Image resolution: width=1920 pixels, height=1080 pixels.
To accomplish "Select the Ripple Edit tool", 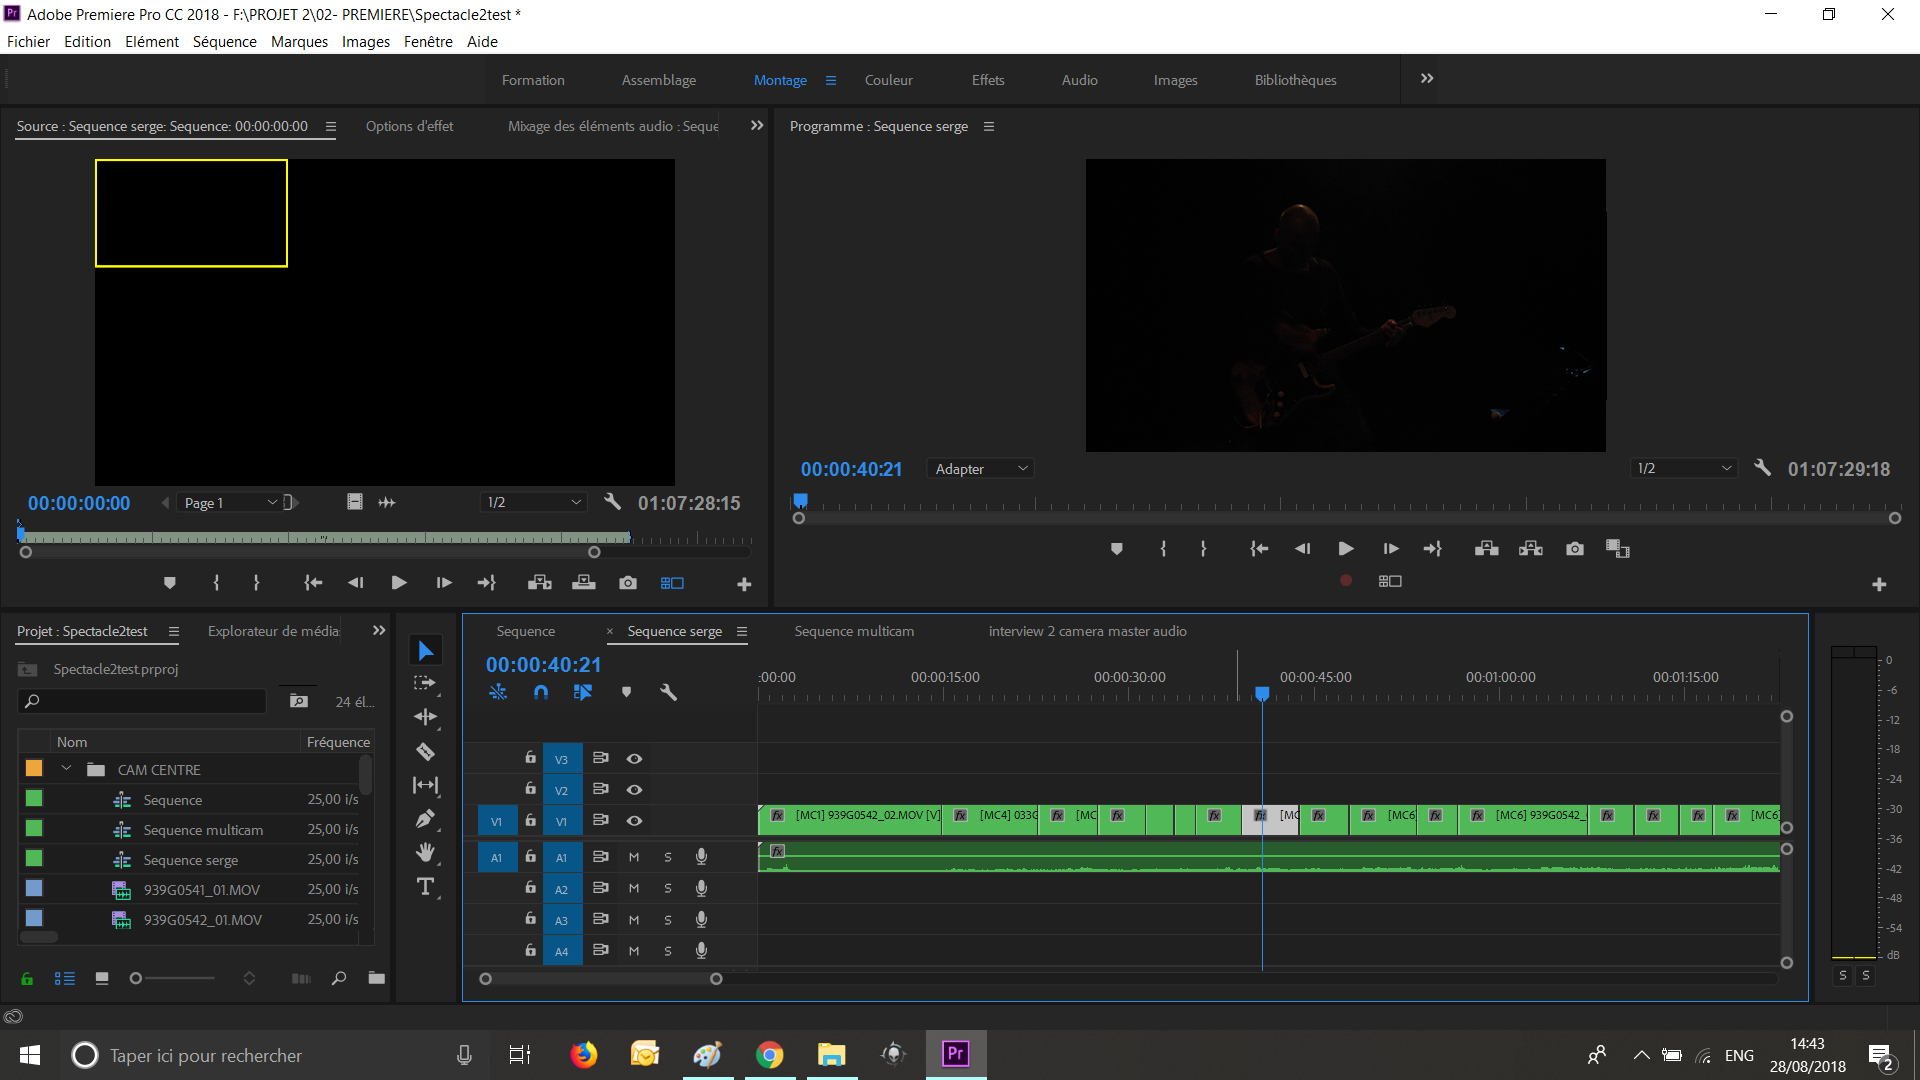I will click(425, 717).
